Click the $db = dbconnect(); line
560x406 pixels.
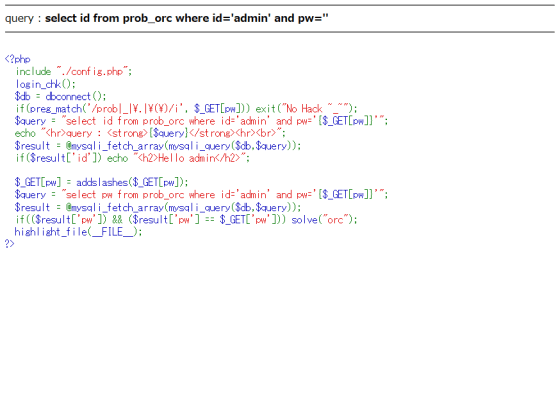pyautogui.click(x=60, y=96)
